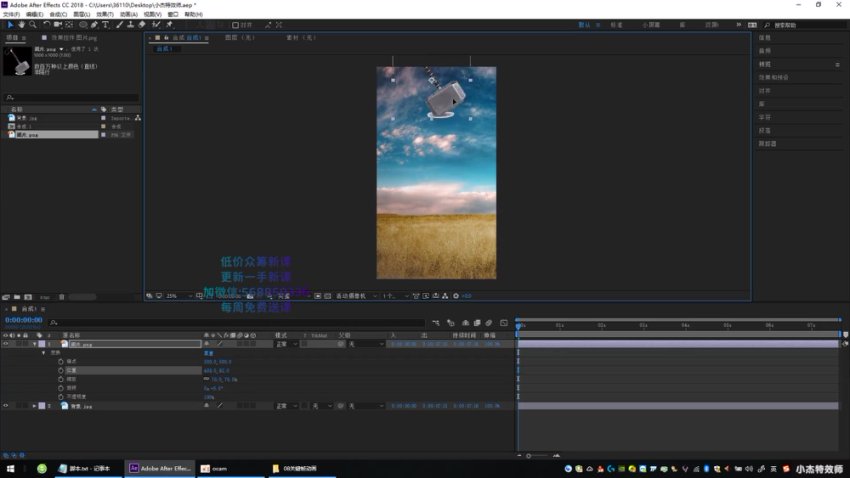Open the 合成(C) menu
The image size is (850, 478).
pos(58,14)
